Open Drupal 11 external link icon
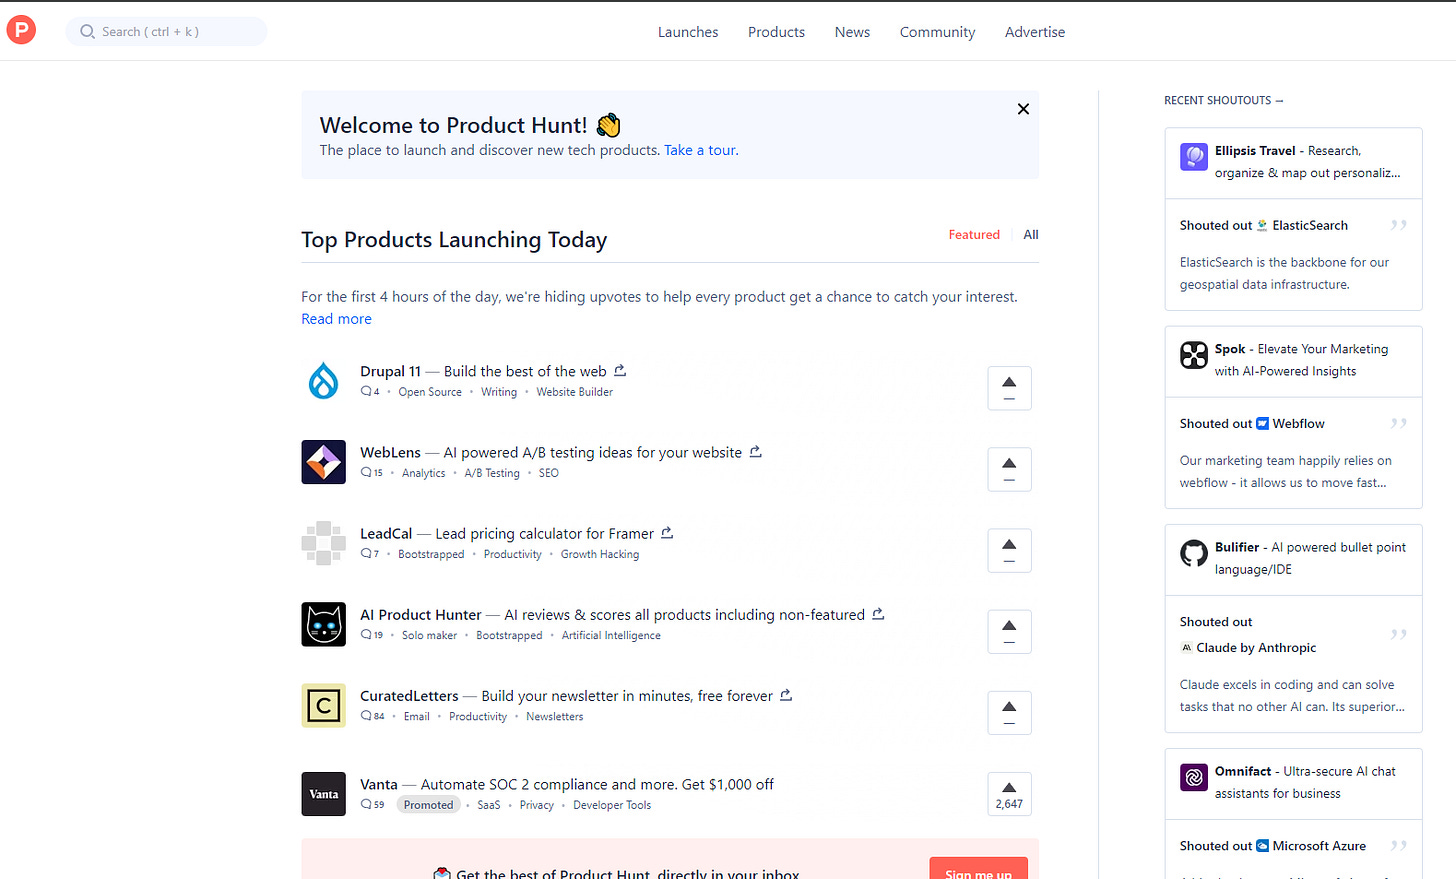The height and width of the screenshot is (879, 1456). coord(620,370)
